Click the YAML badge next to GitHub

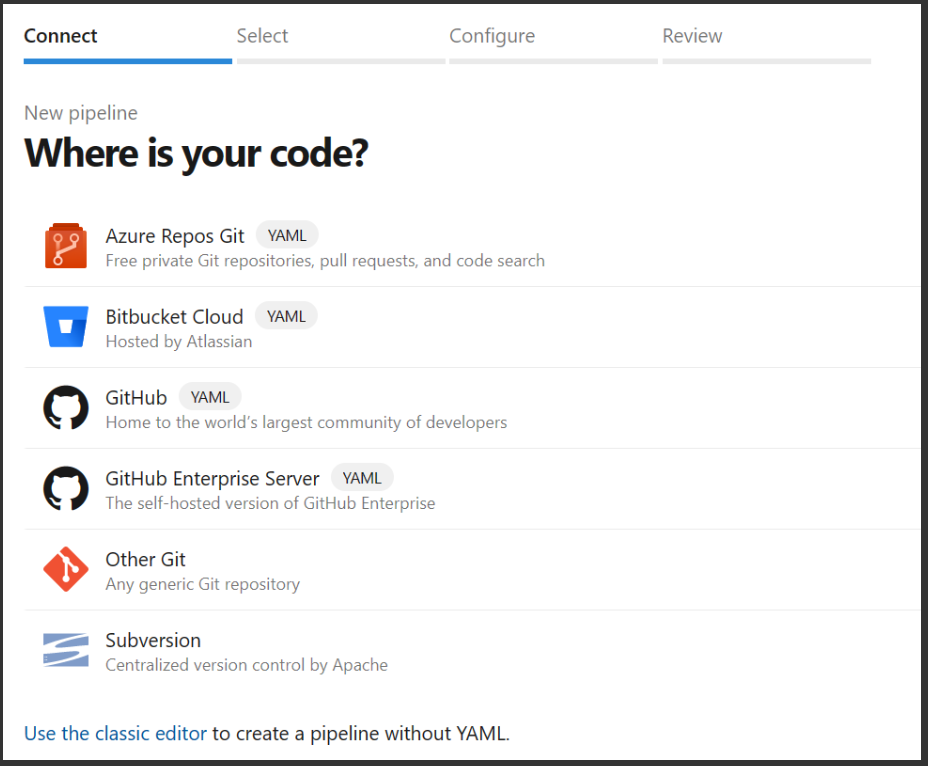(x=210, y=397)
